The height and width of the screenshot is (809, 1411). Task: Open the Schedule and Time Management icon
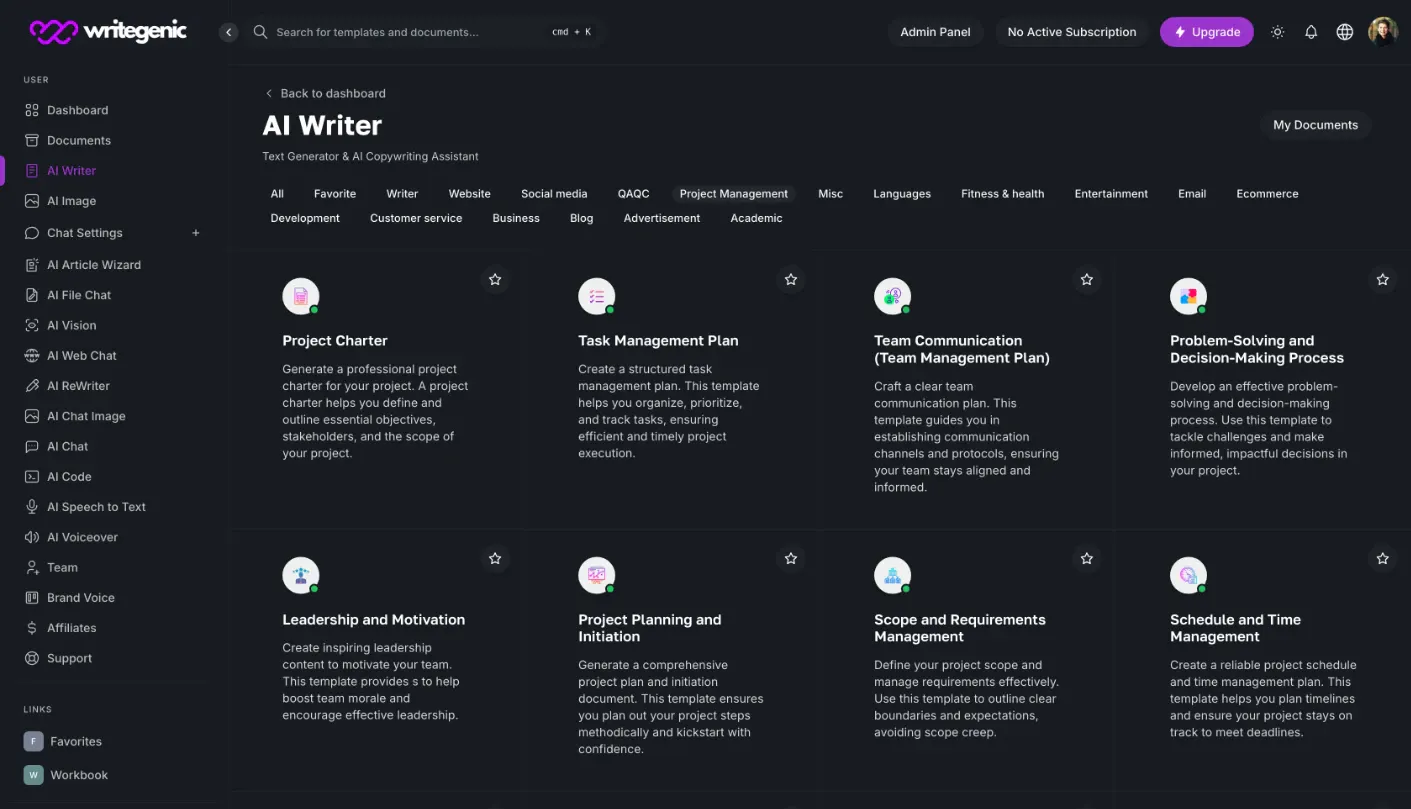point(1188,575)
